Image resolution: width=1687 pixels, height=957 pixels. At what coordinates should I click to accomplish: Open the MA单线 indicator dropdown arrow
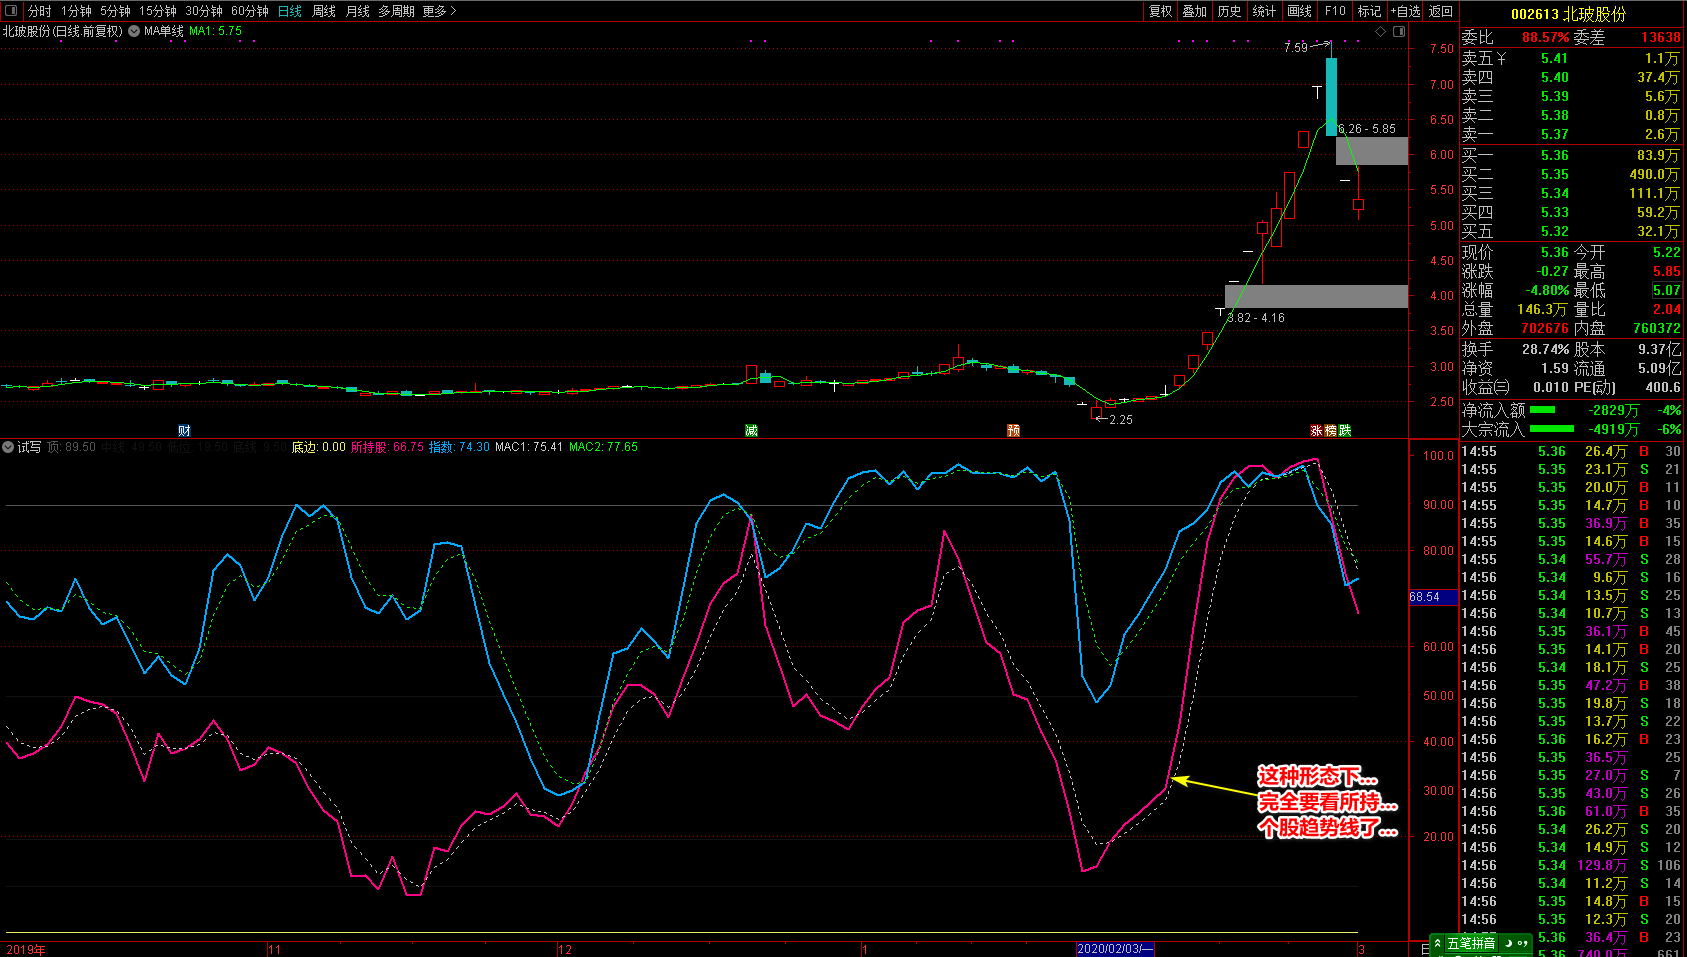[x=134, y=31]
